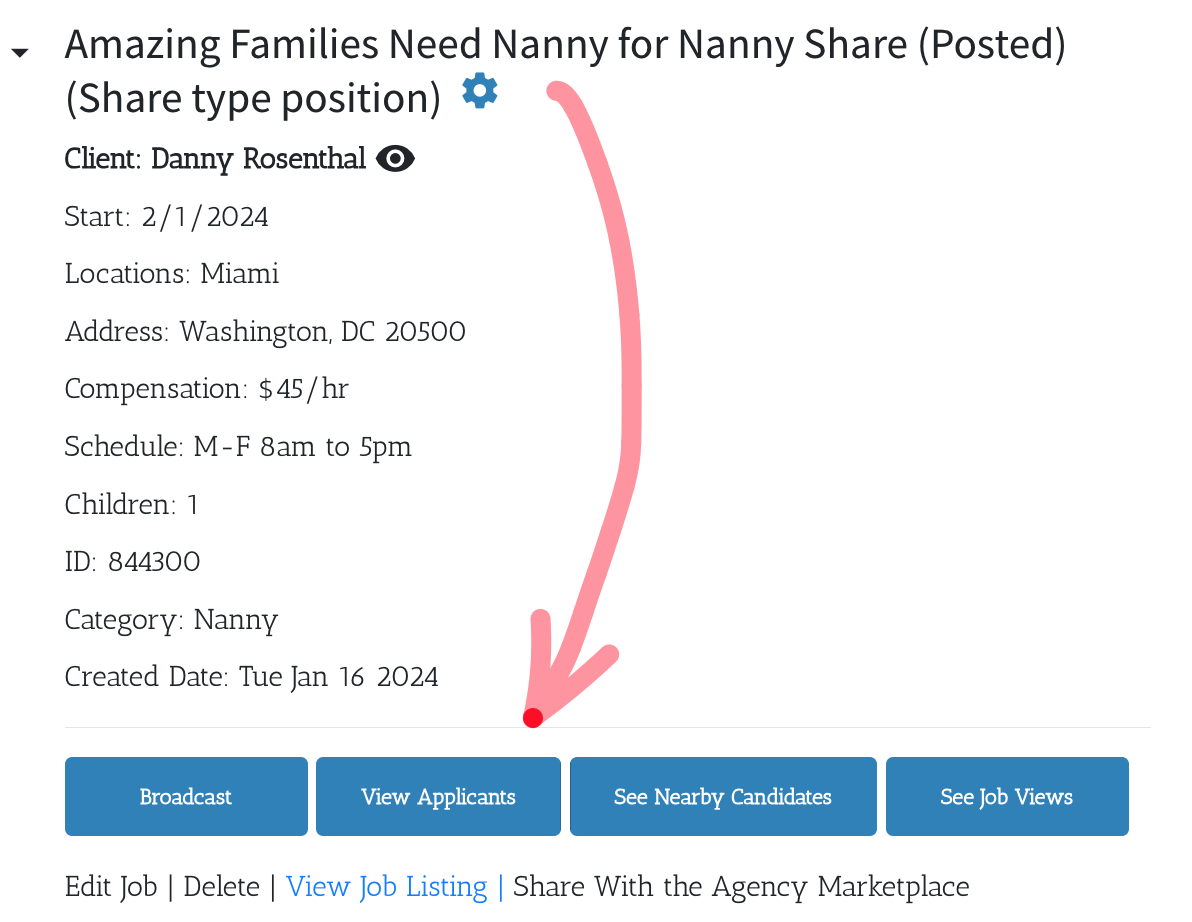Screen dimensions: 1192x922
Task: Click the Created Date line
Action: point(252,676)
